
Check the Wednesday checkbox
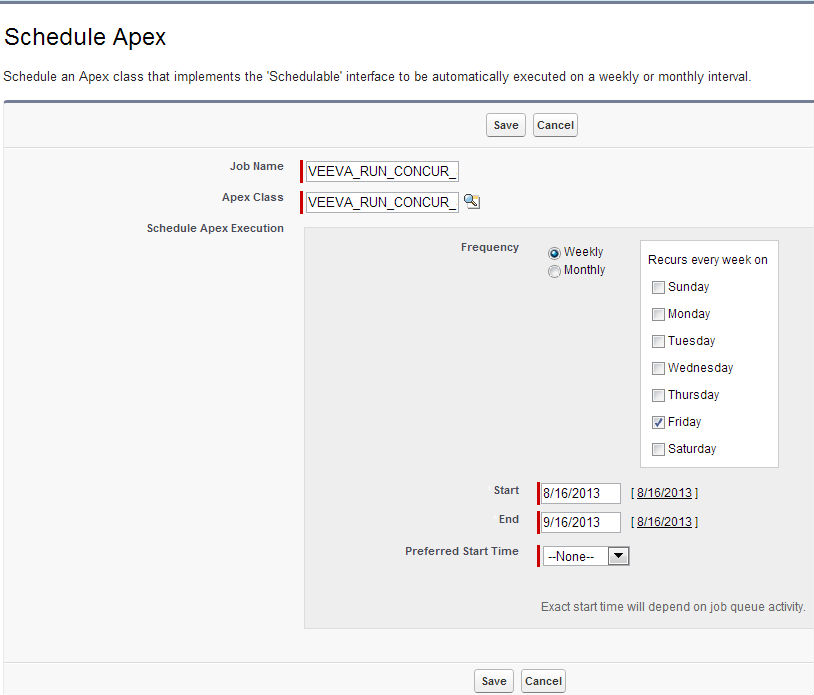(x=658, y=369)
